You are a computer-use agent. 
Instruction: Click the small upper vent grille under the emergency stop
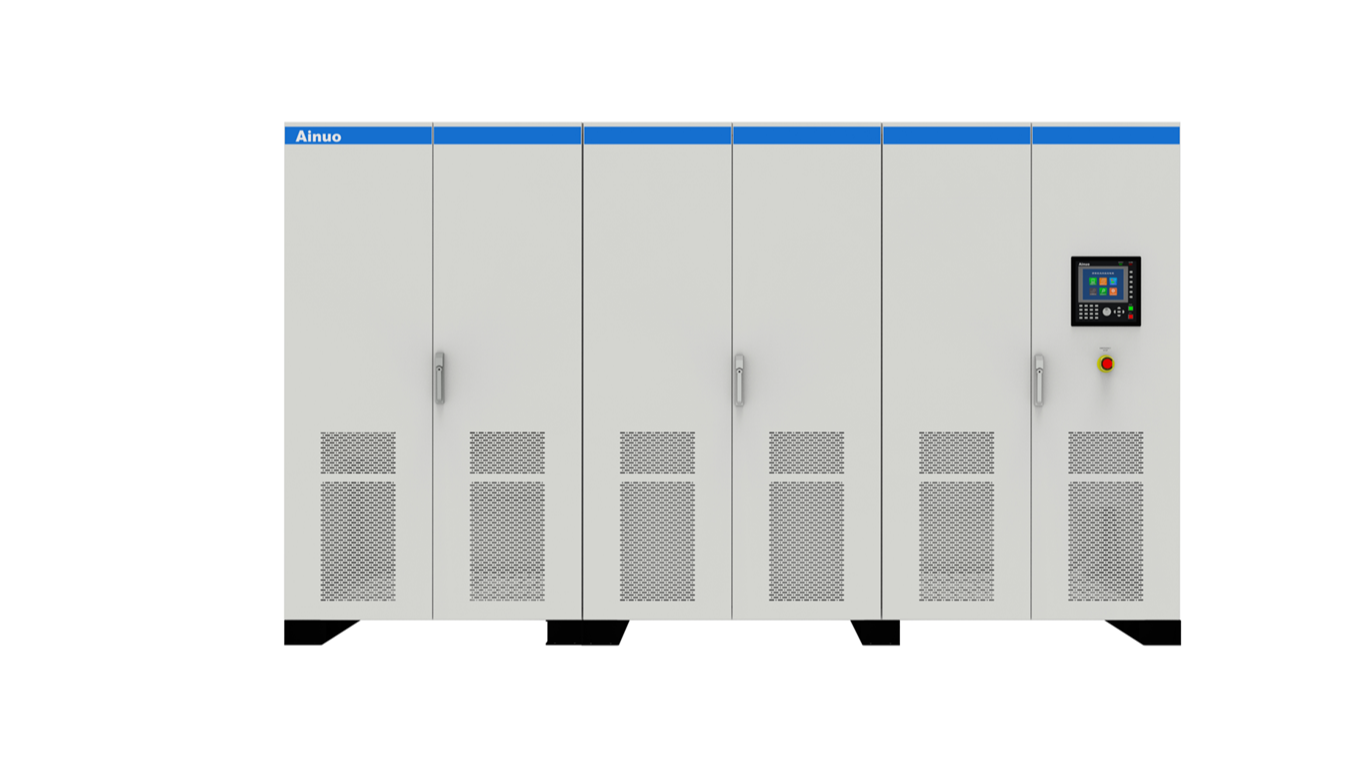(x=1105, y=452)
